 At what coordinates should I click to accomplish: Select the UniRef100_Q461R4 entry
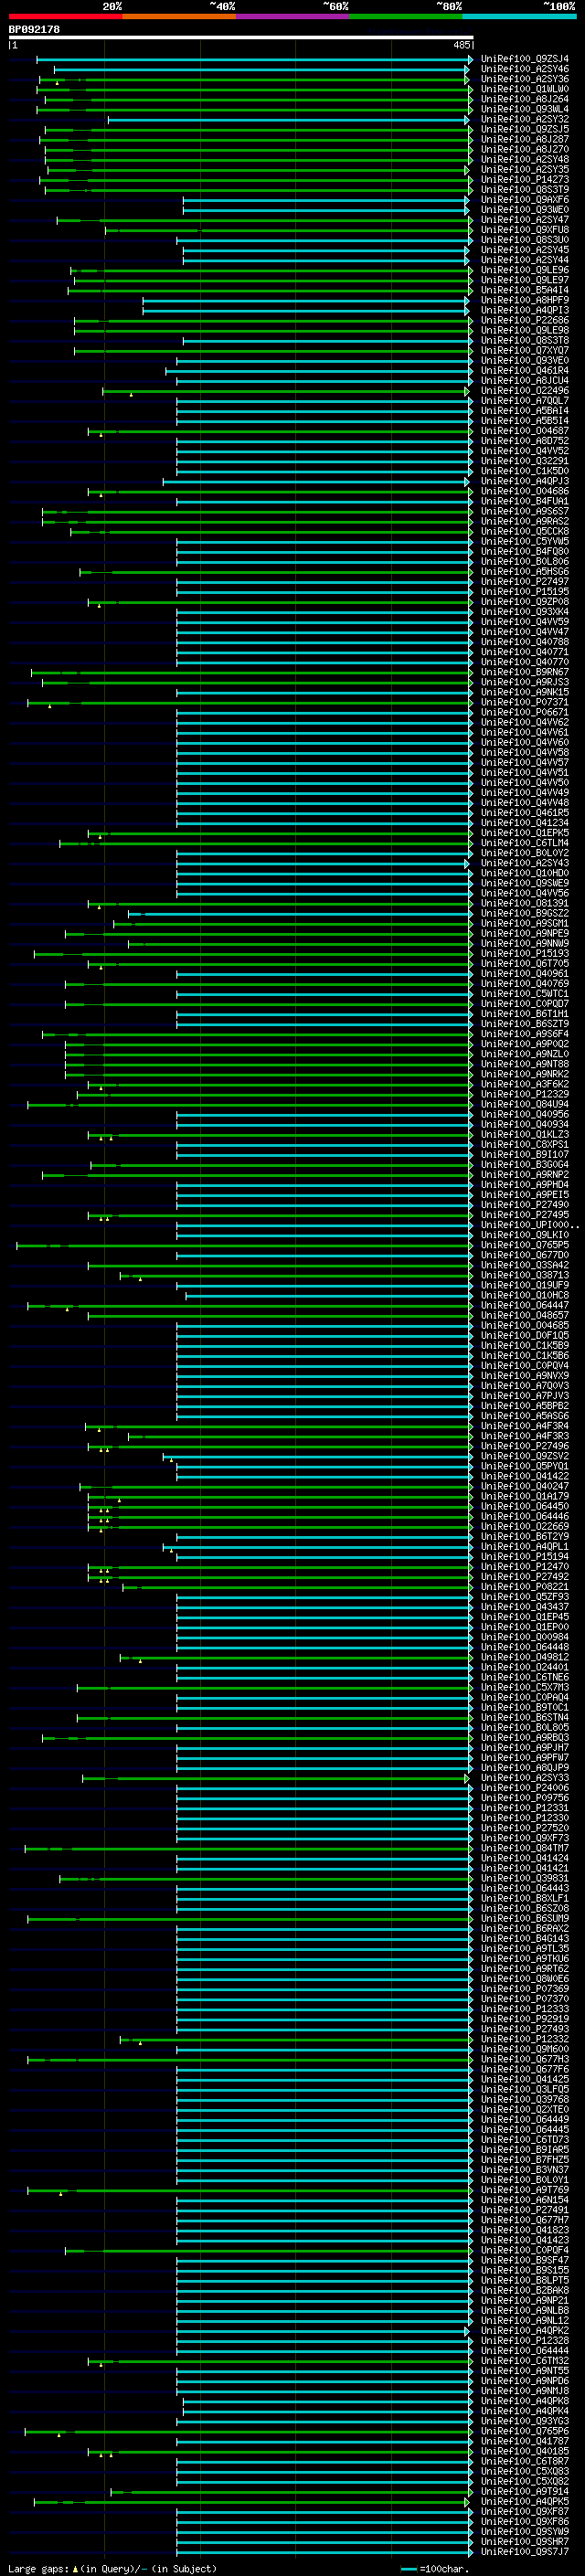[x=525, y=371]
